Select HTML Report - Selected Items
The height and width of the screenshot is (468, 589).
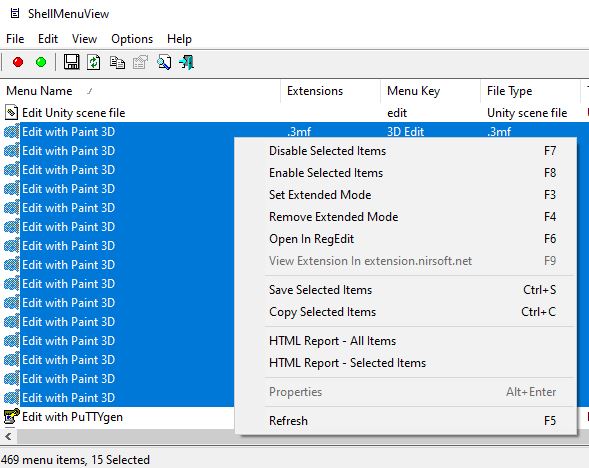coord(406,363)
